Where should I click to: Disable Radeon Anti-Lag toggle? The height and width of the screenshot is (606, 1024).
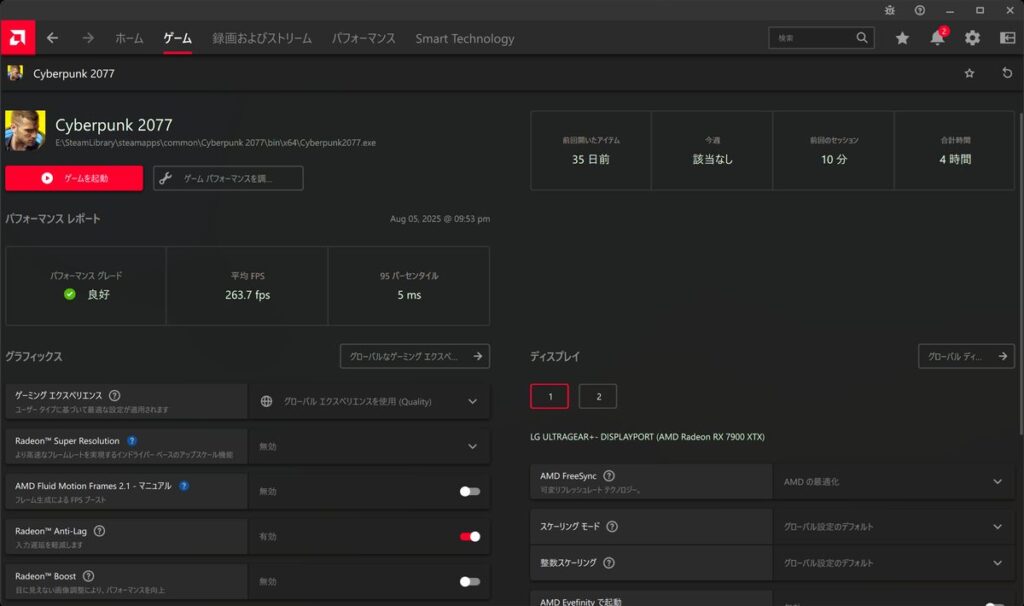point(470,536)
